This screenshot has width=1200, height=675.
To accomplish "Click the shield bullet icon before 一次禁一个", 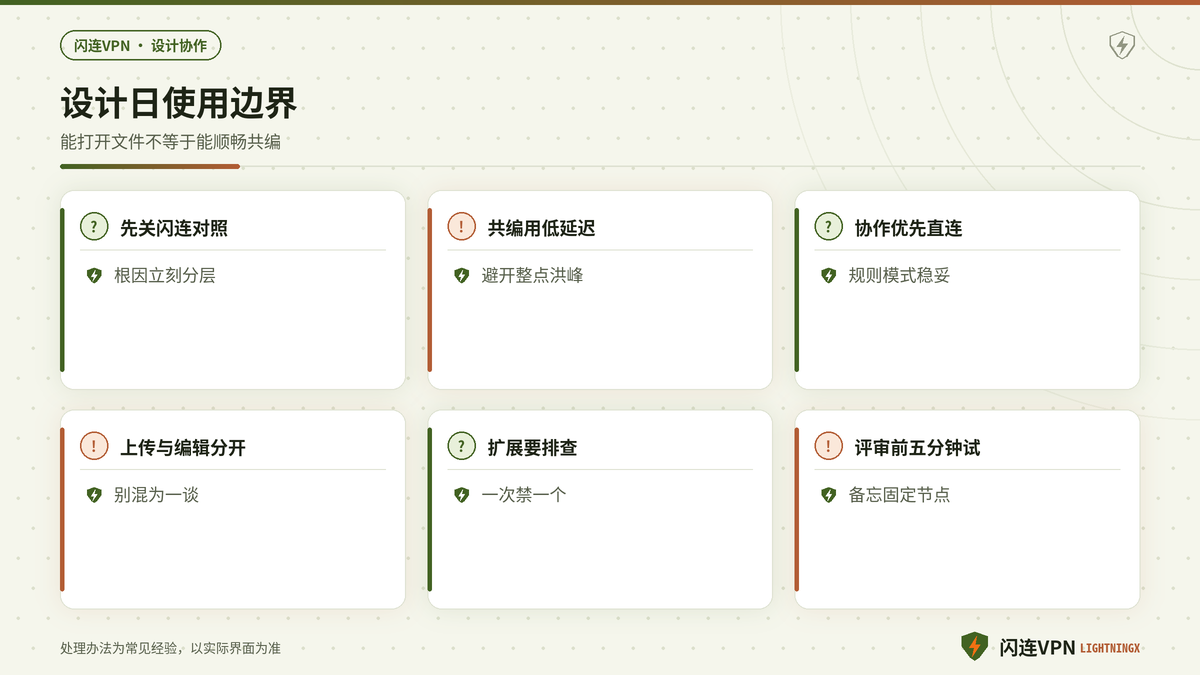I will coord(461,495).
